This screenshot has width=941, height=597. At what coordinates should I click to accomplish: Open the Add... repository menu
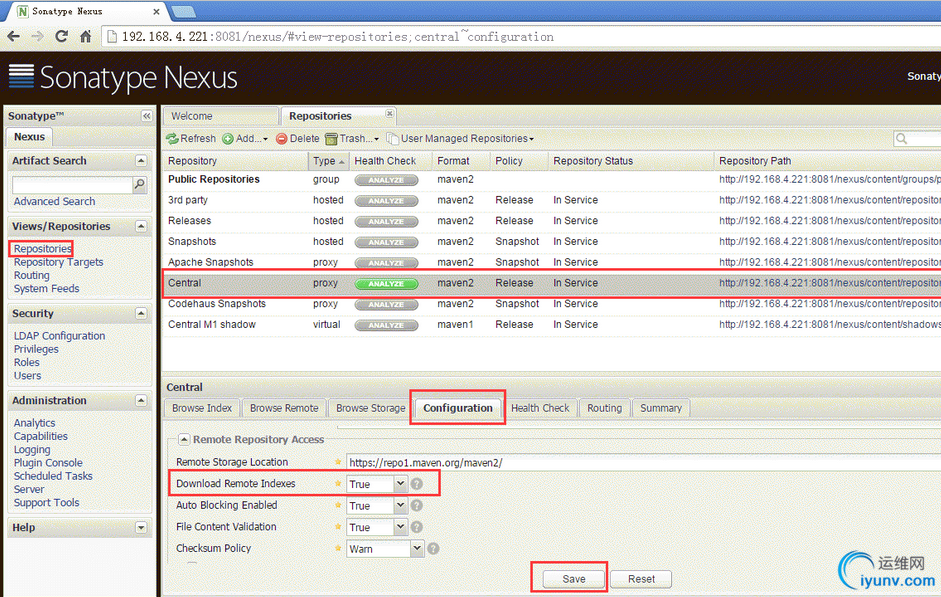245,139
